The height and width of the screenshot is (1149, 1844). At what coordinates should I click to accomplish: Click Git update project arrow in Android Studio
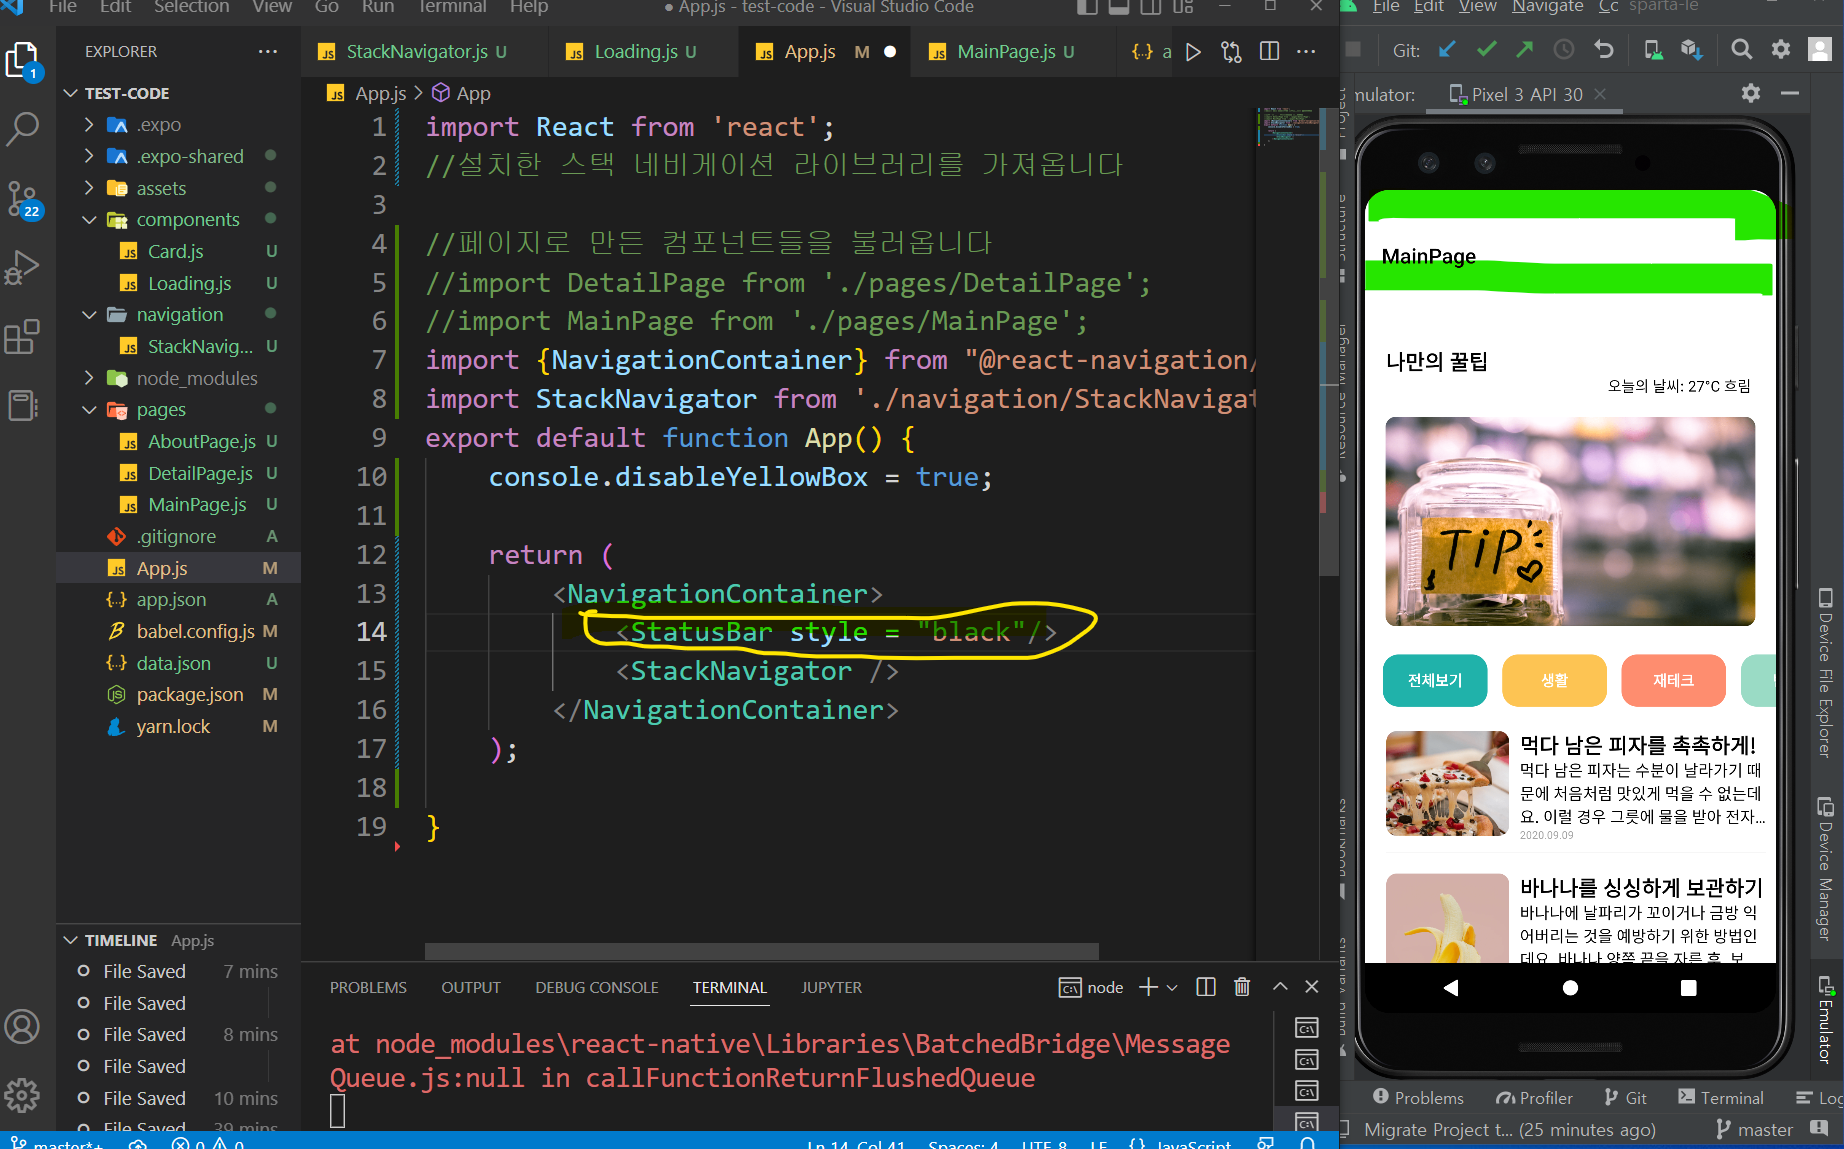(x=1447, y=49)
